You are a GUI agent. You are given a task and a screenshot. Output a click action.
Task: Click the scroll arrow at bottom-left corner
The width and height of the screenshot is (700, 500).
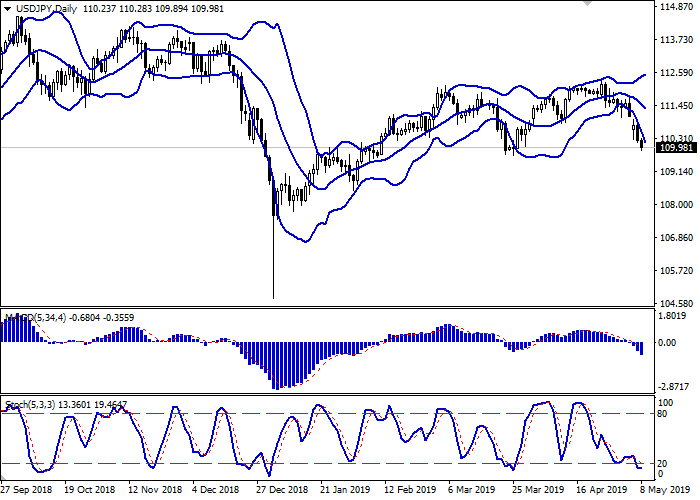[3, 478]
